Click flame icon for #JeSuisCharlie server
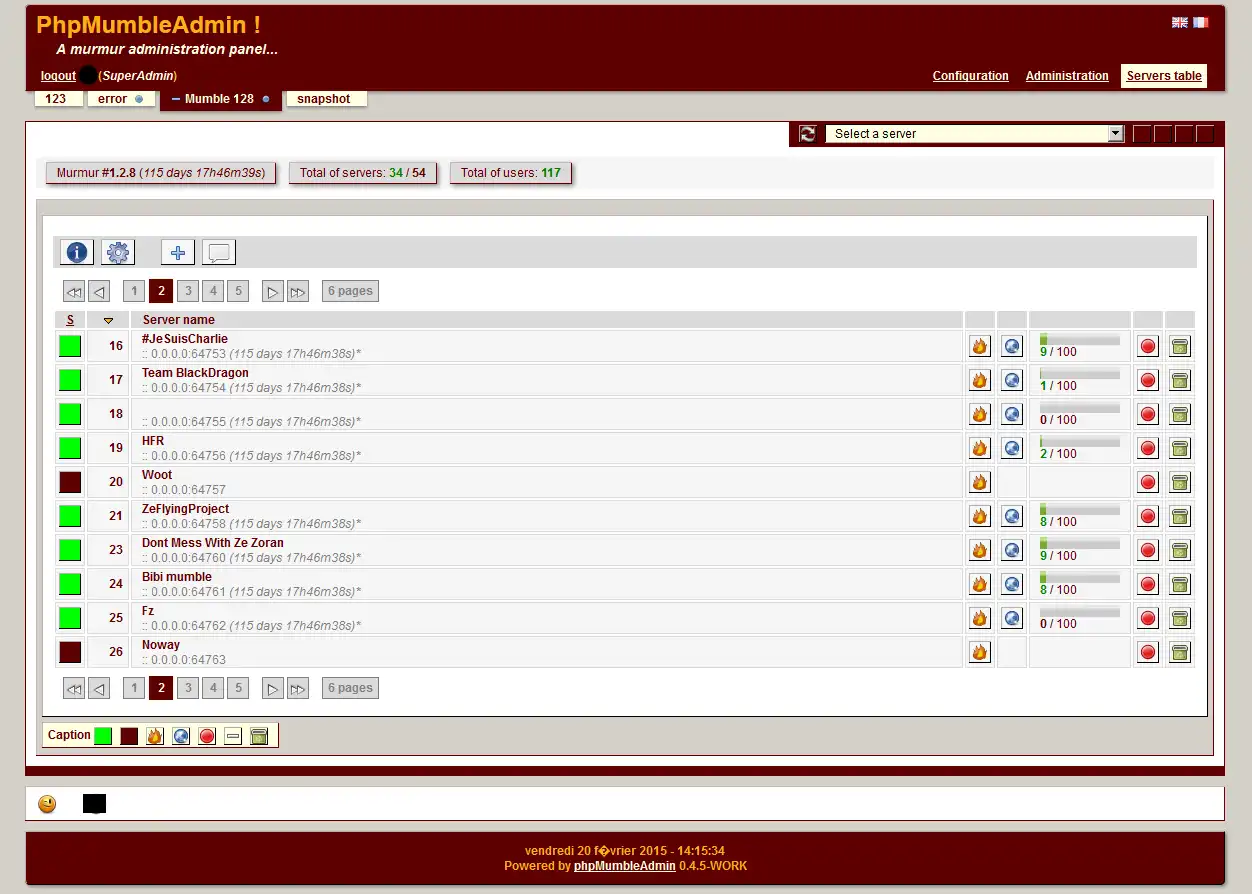The height and width of the screenshot is (894, 1252). click(980, 346)
